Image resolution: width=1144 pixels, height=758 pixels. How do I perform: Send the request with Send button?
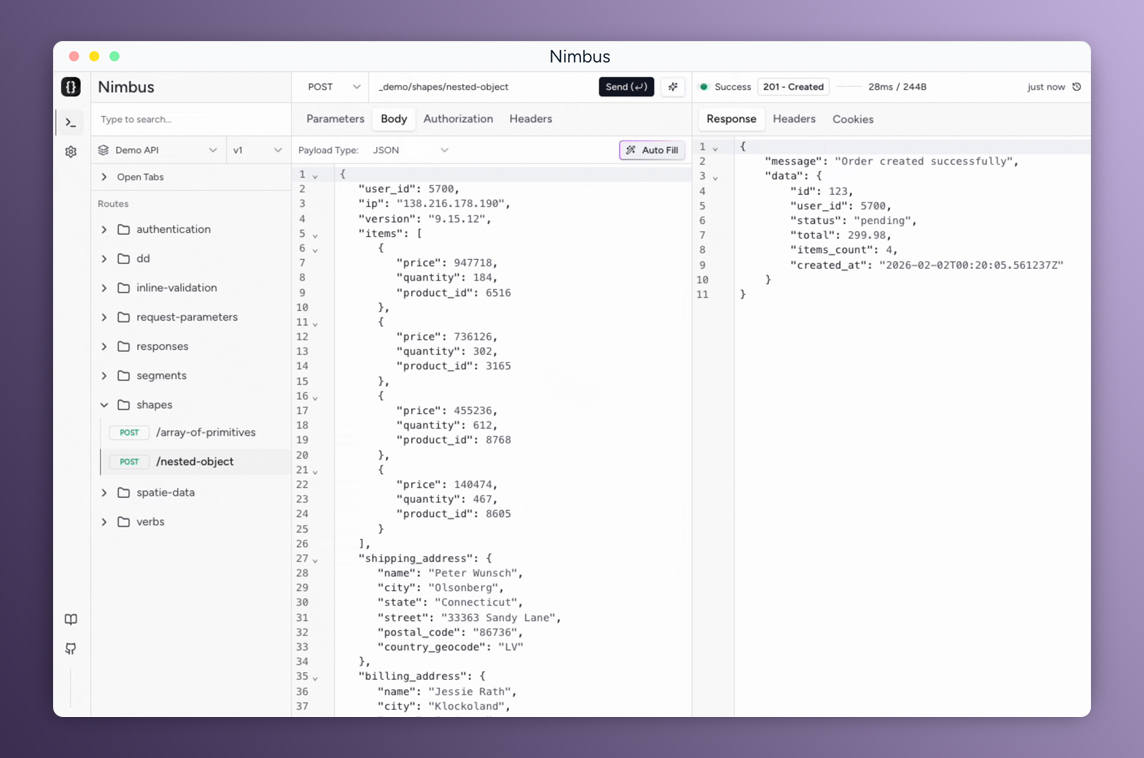[626, 87]
